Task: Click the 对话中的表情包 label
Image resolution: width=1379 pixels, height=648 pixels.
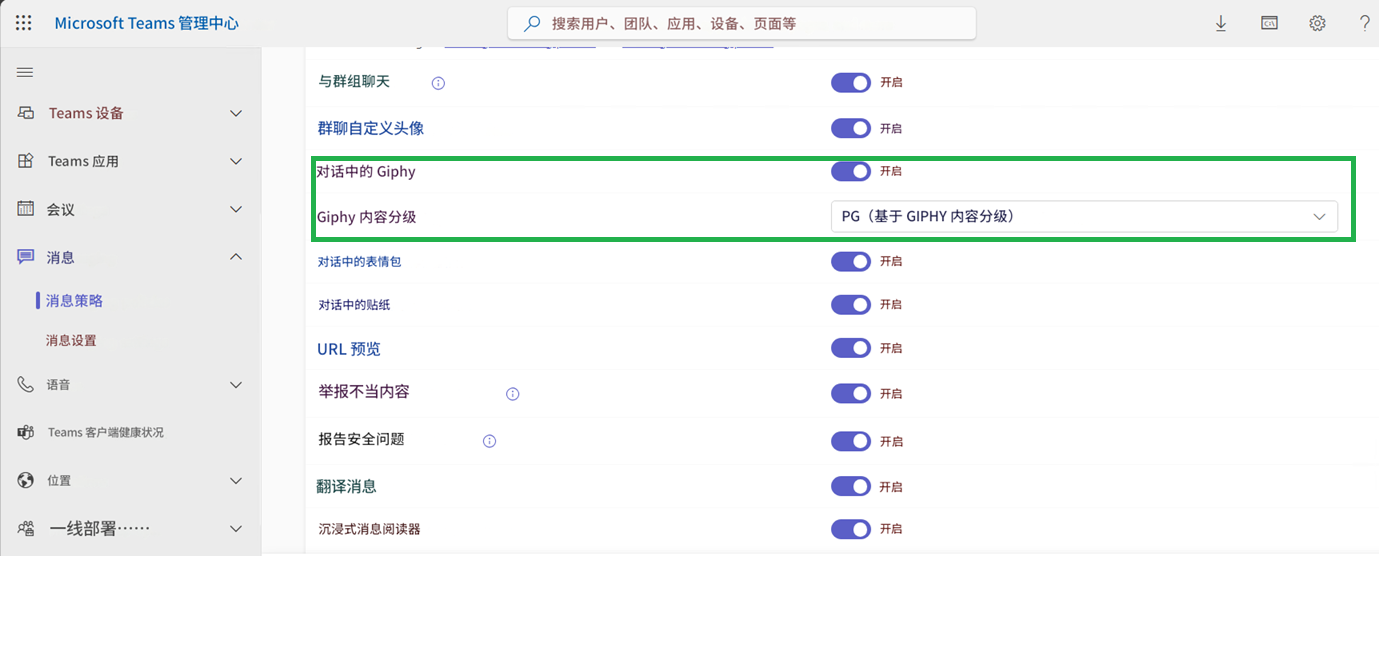Action: pos(360,261)
